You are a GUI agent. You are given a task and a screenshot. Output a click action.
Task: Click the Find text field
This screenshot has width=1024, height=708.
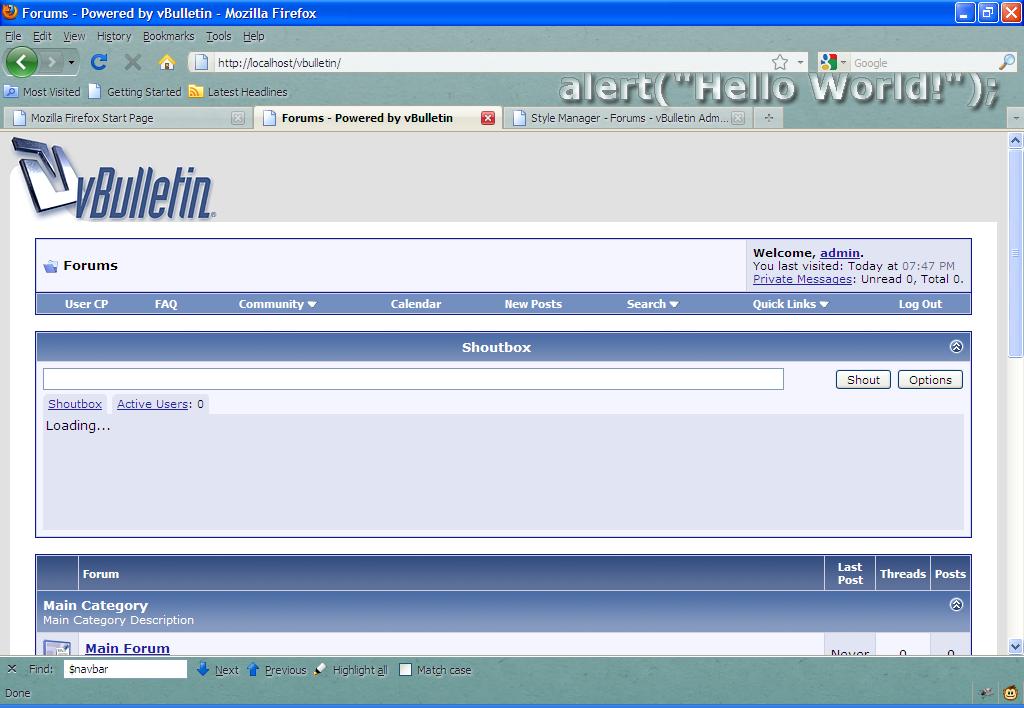click(x=125, y=669)
